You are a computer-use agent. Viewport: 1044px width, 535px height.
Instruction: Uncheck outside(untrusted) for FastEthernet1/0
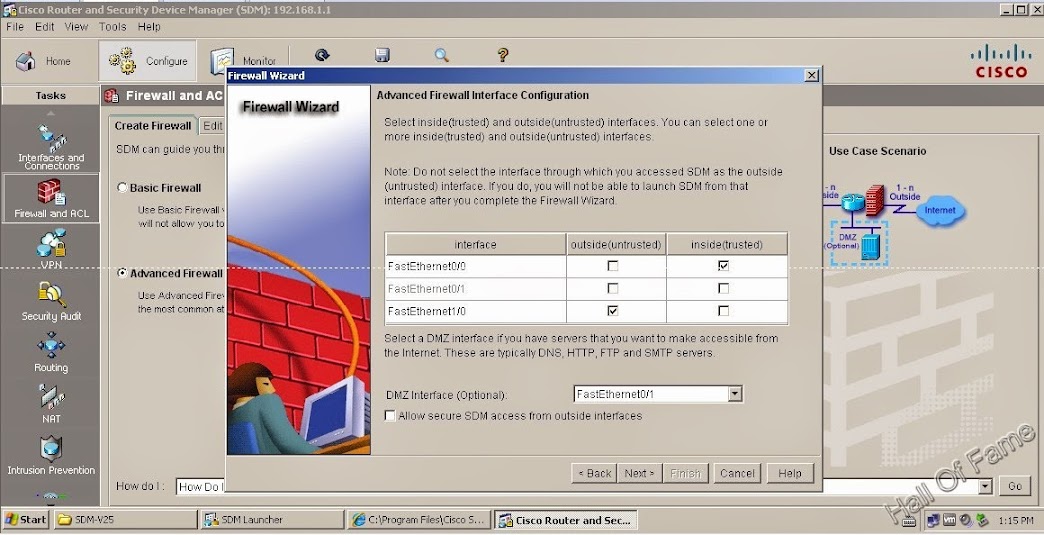pyautogui.click(x=613, y=311)
